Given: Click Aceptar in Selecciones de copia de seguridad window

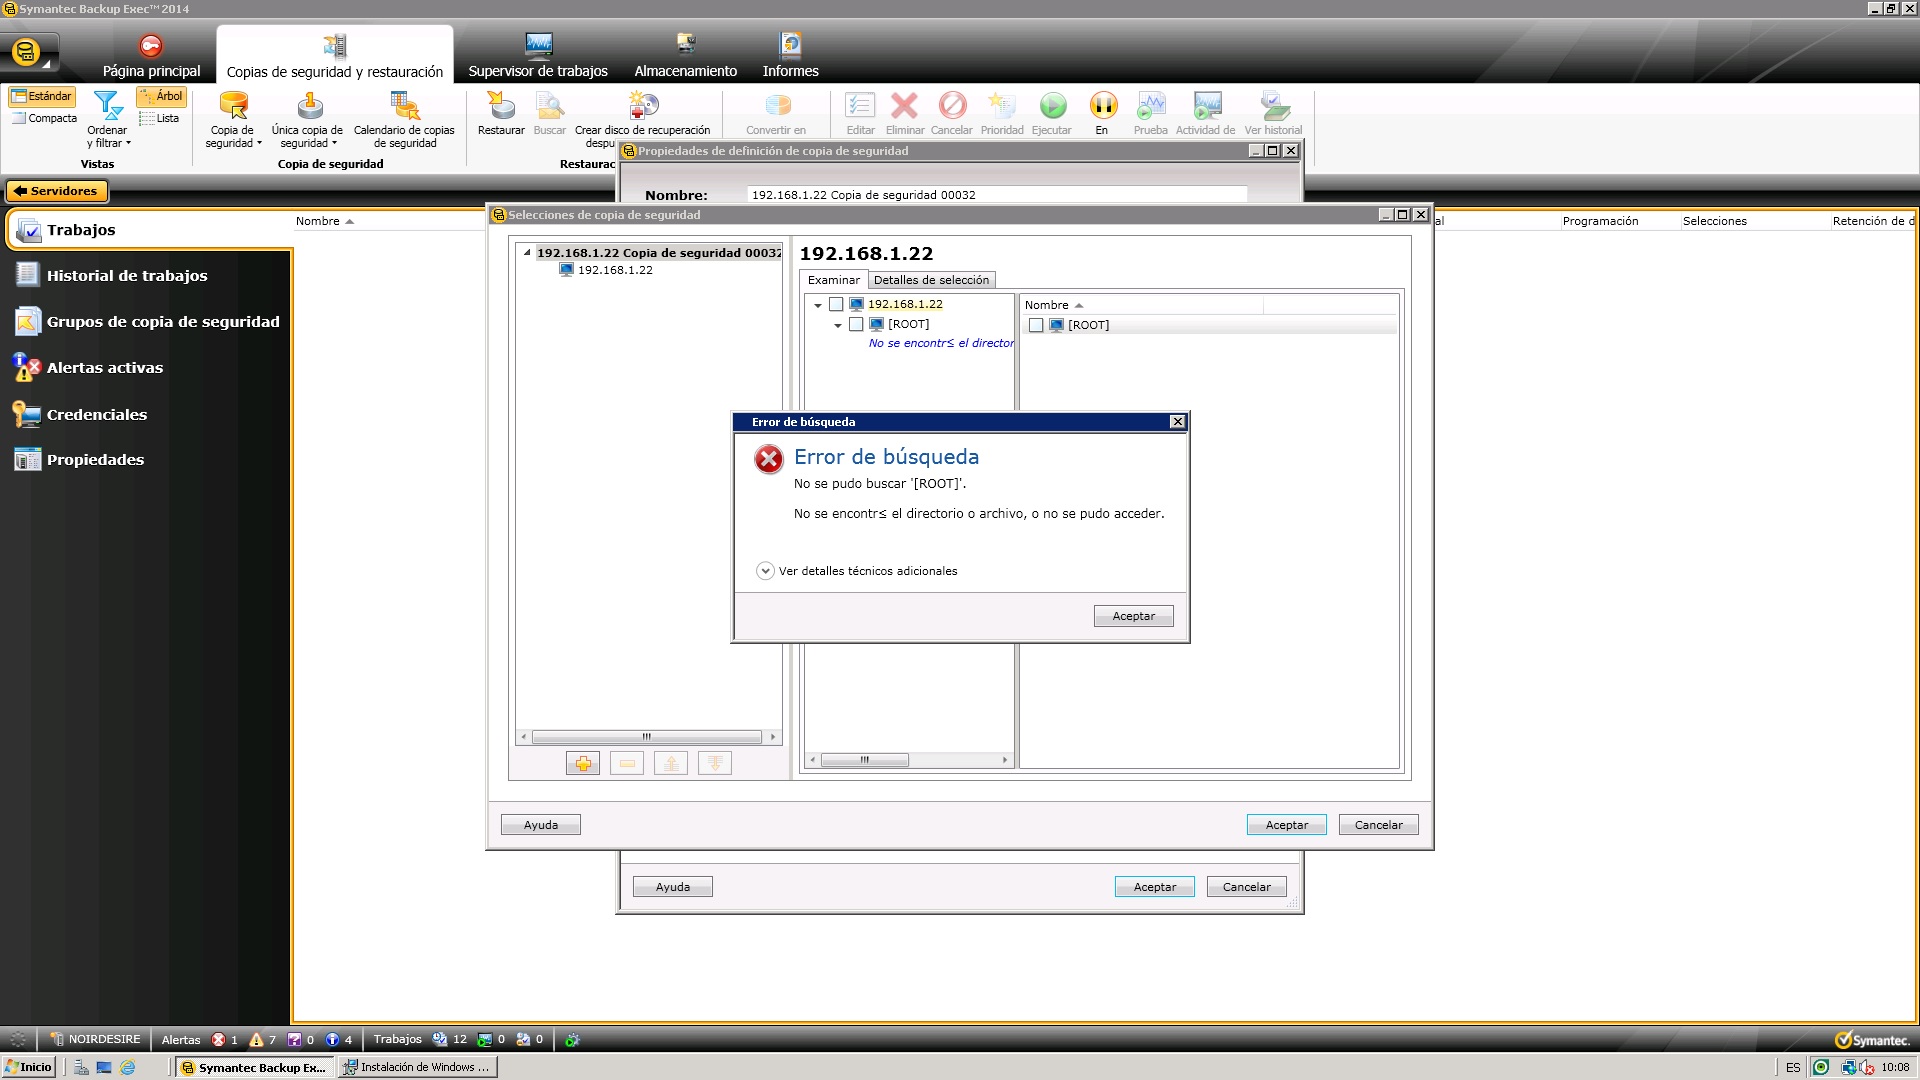Looking at the screenshot, I should point(1286,825).
